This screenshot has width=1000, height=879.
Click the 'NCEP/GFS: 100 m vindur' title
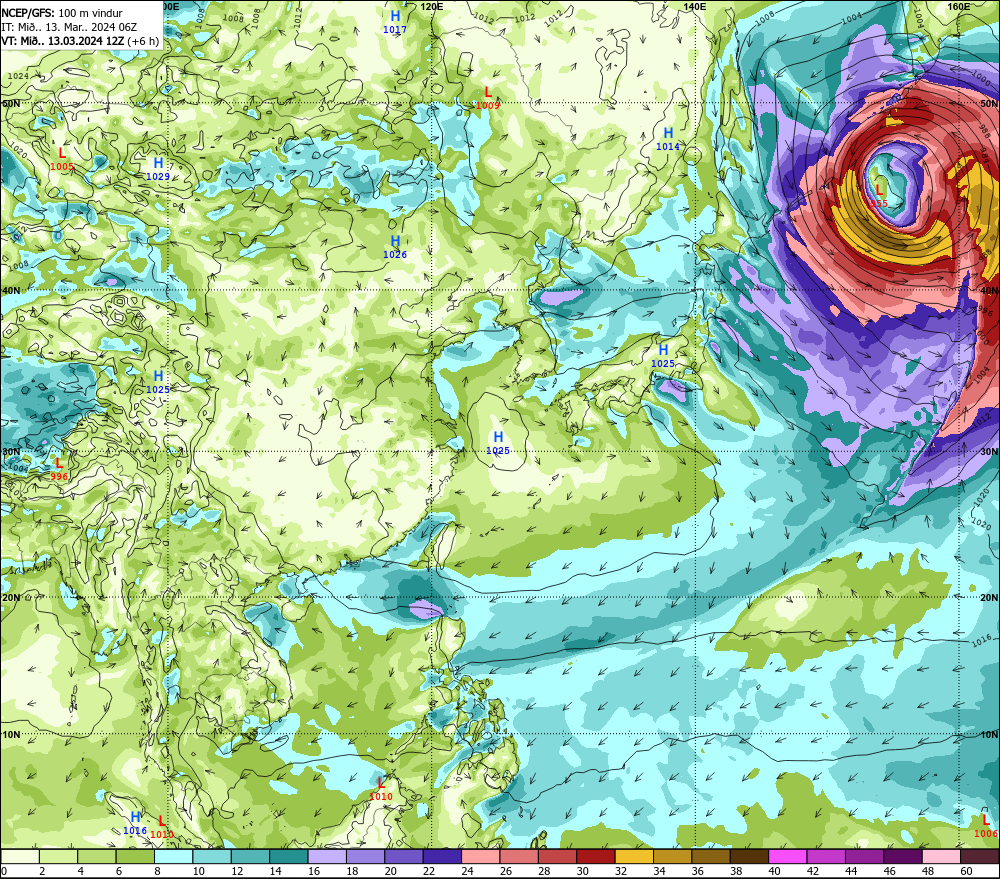coord(62,13)
